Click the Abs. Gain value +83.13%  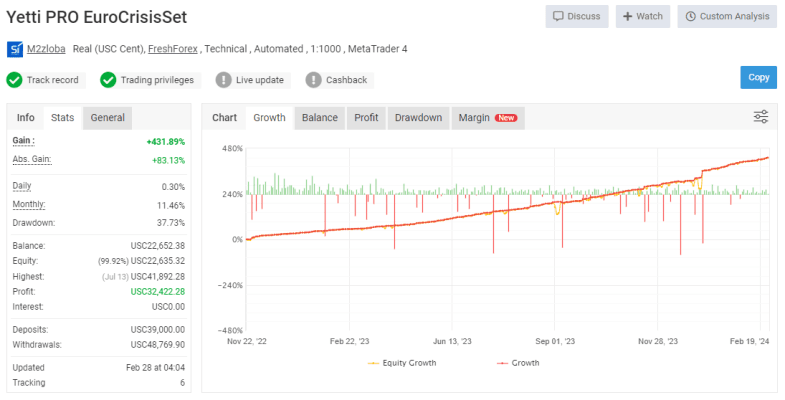click(168, 161)
